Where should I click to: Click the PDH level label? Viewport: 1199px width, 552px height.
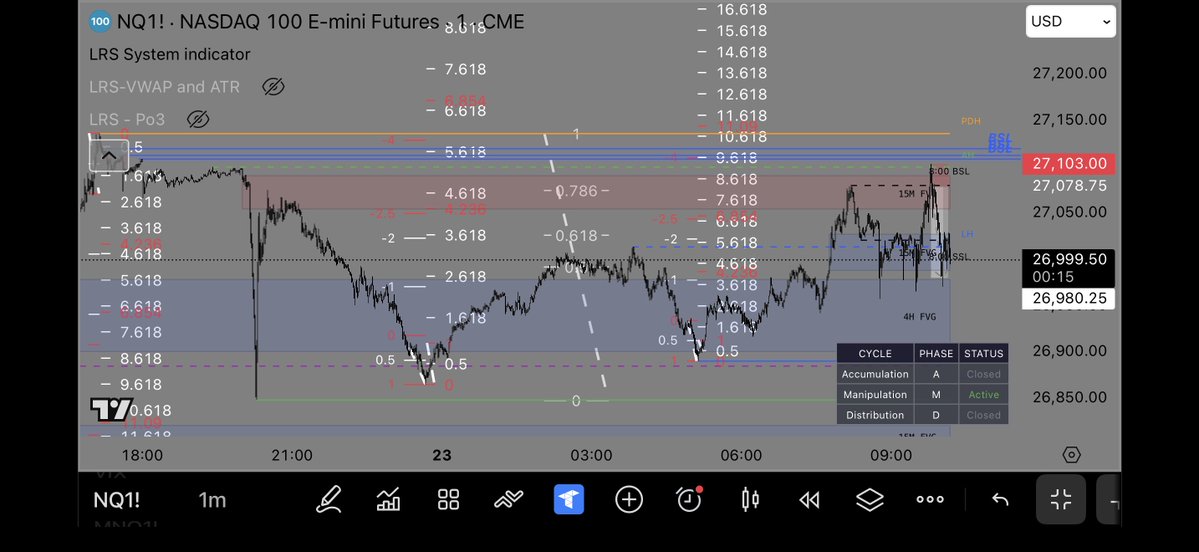click(x=970, y=122)
